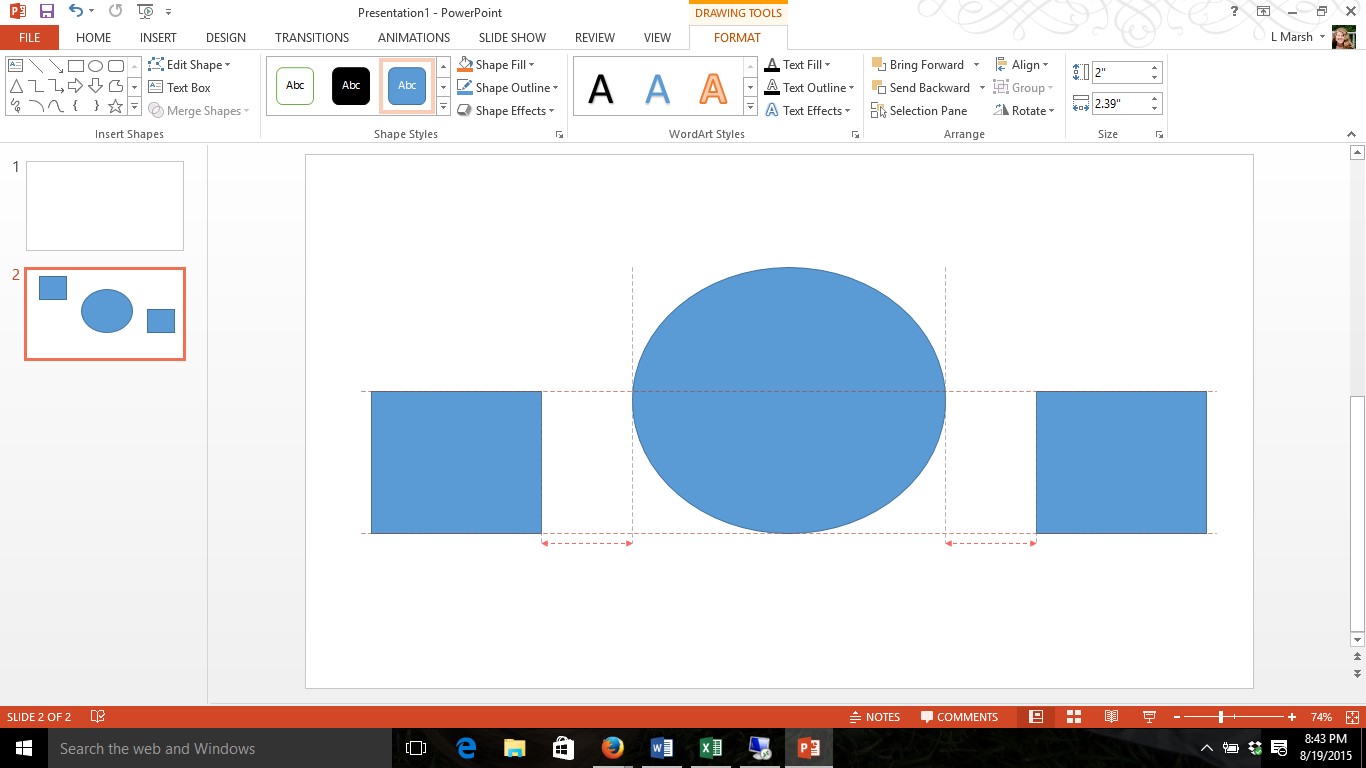Choose the oval shape from Insert Shapes
Image resolution: width=1366 pixels, height=768 pixels.
96,66
